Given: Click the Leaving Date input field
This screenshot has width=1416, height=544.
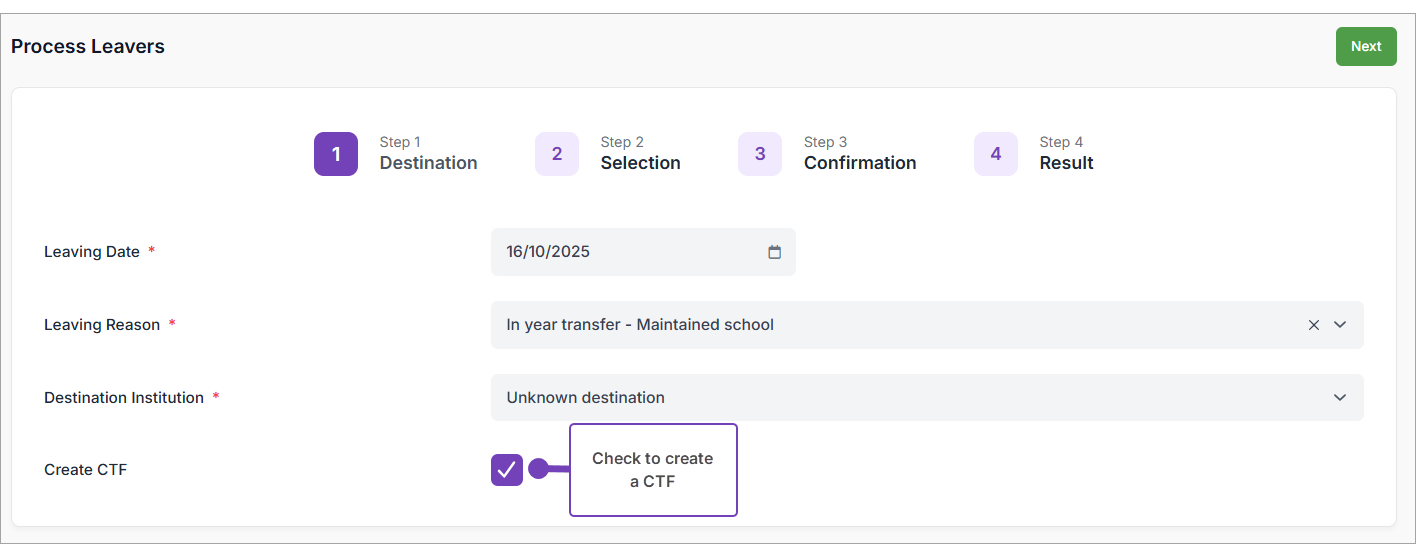Looking at the screenshot, I should pos(630,252).
